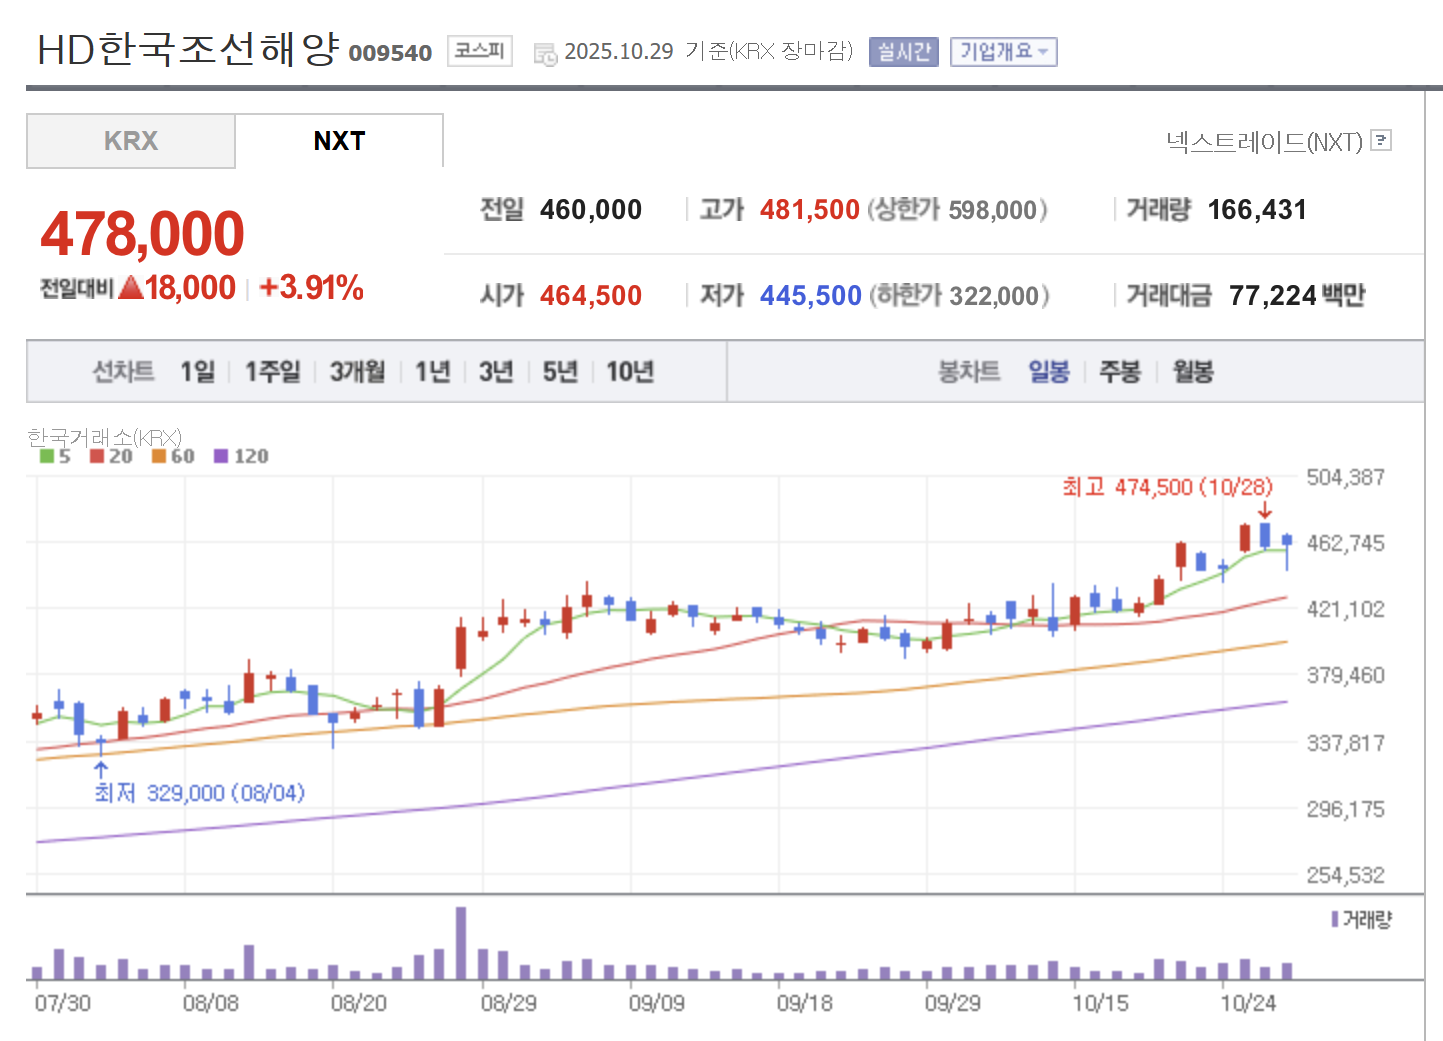Click the 선차트 label

point(124,372)
